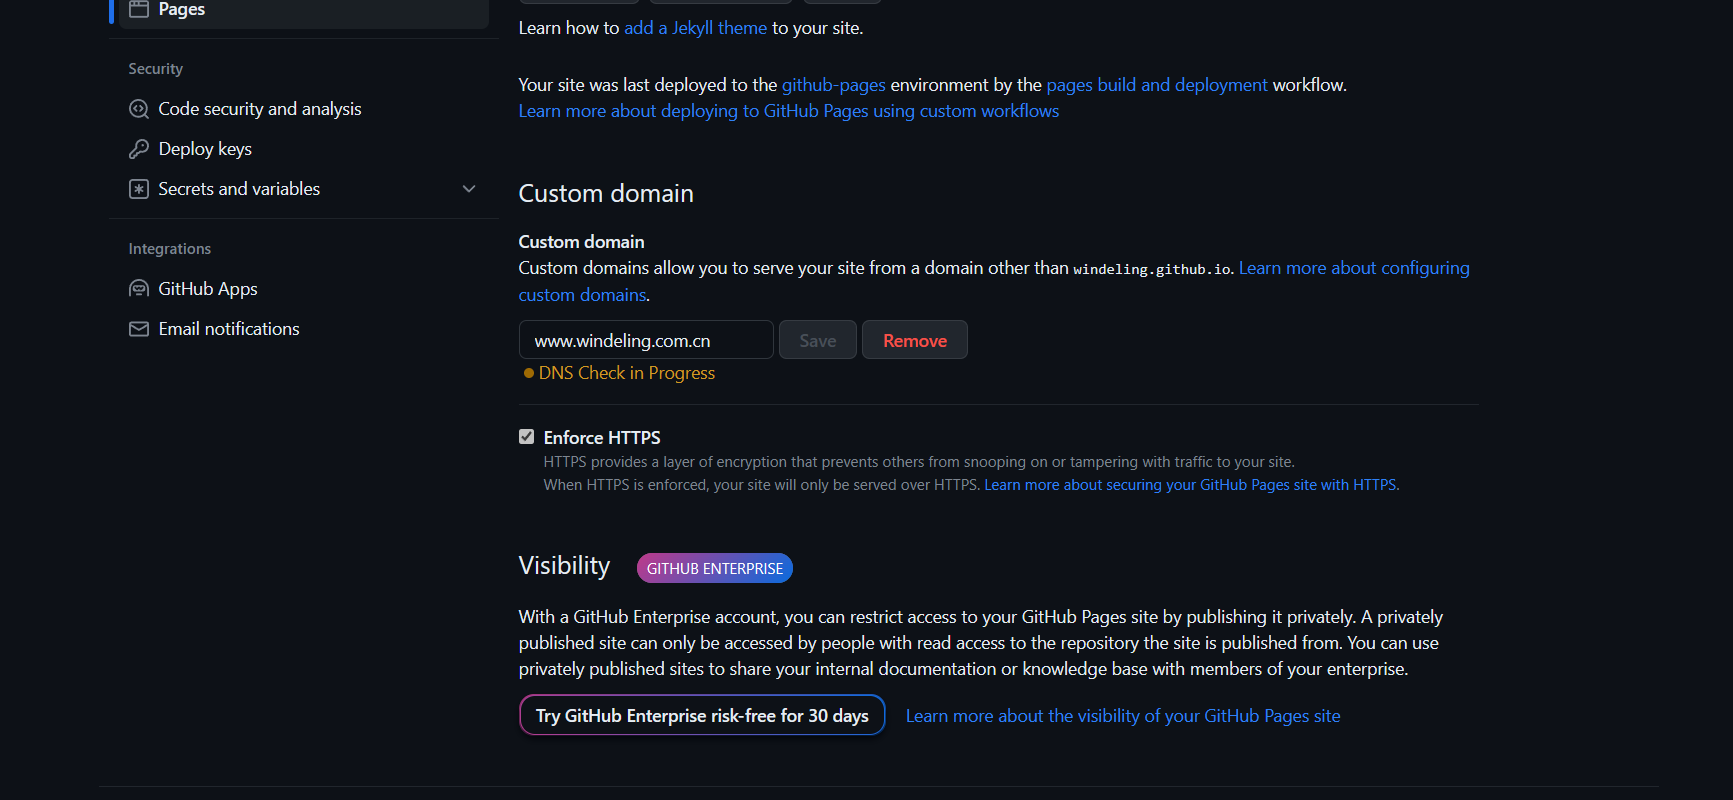Click the Deploy keys key icon
This screenshot has height=800, width=1733.
(139, 149)
